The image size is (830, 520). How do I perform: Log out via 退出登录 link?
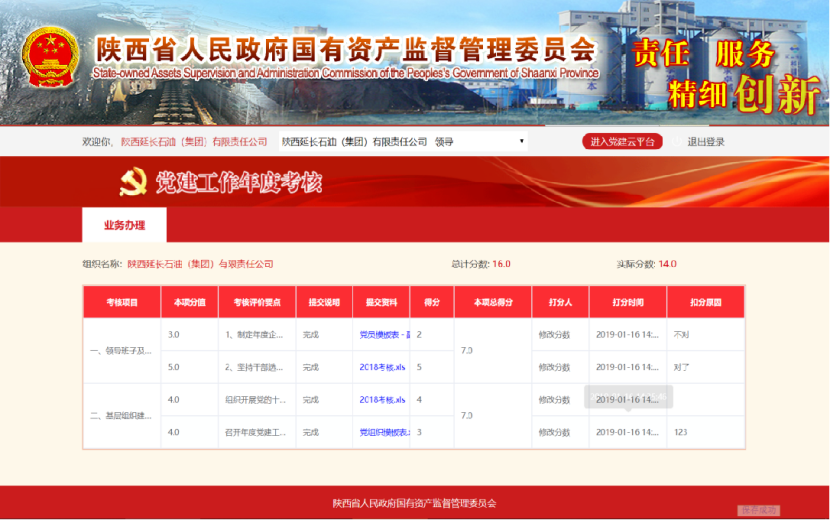tap(706, 142)
